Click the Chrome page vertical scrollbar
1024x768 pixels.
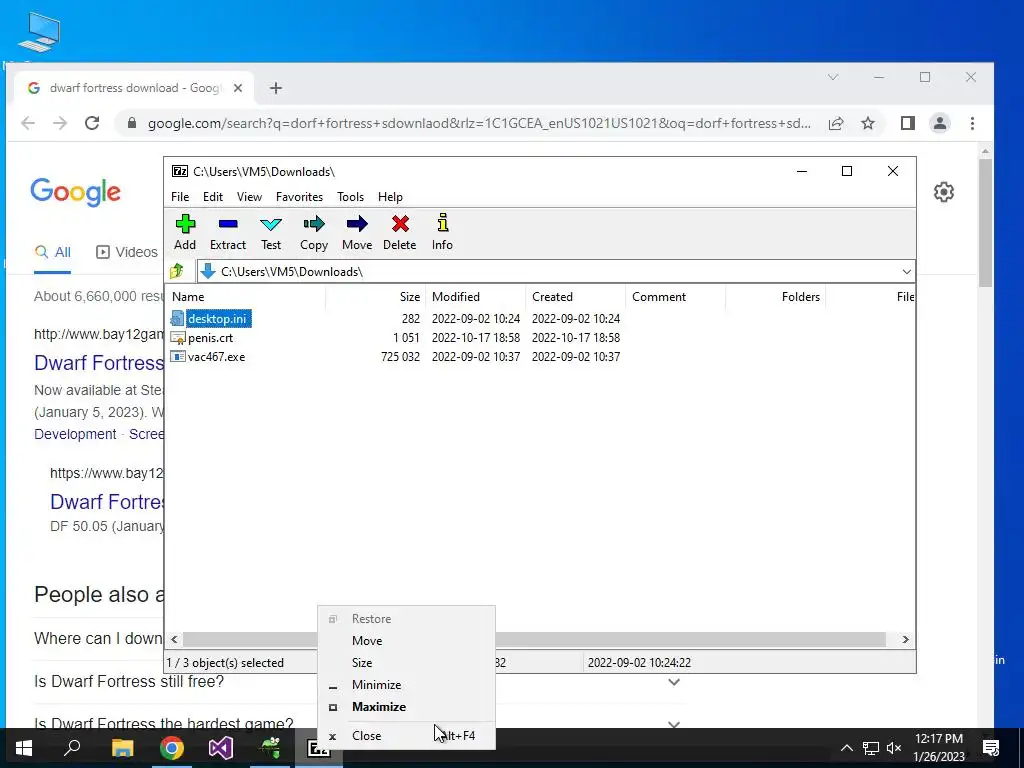pos(985,222)
